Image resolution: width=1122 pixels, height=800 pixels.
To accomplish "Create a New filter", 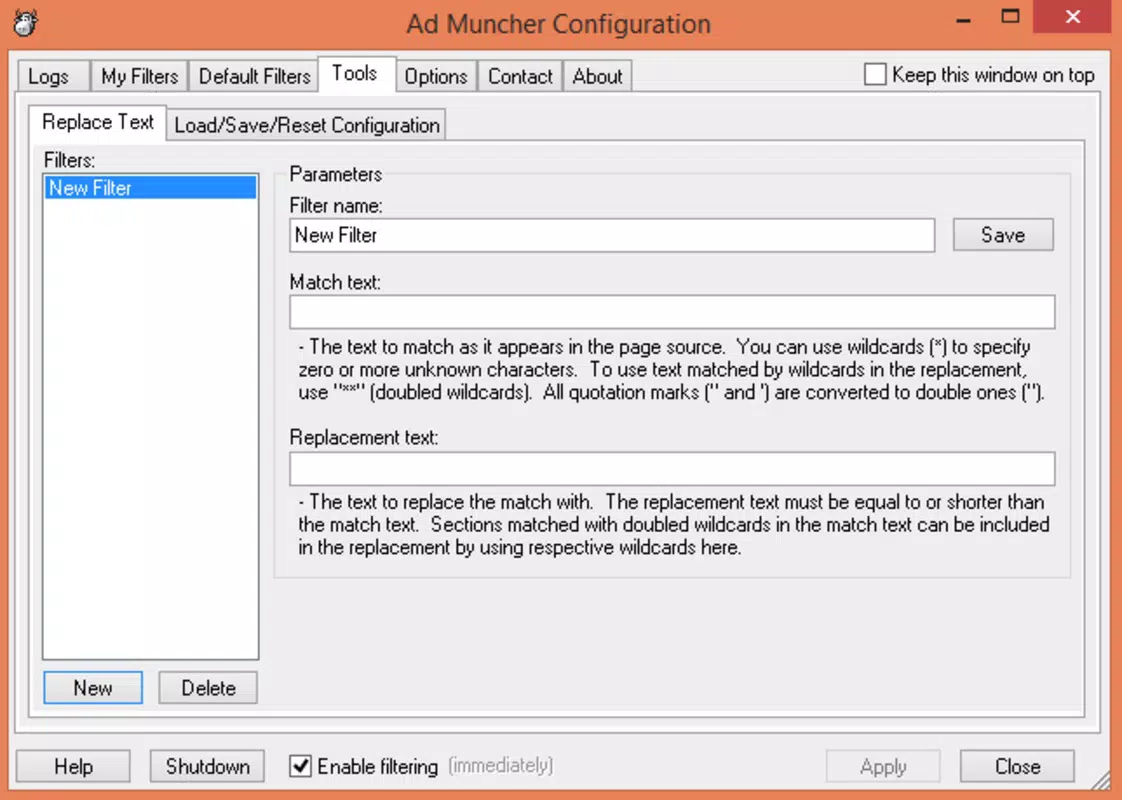I will point(93,688).
